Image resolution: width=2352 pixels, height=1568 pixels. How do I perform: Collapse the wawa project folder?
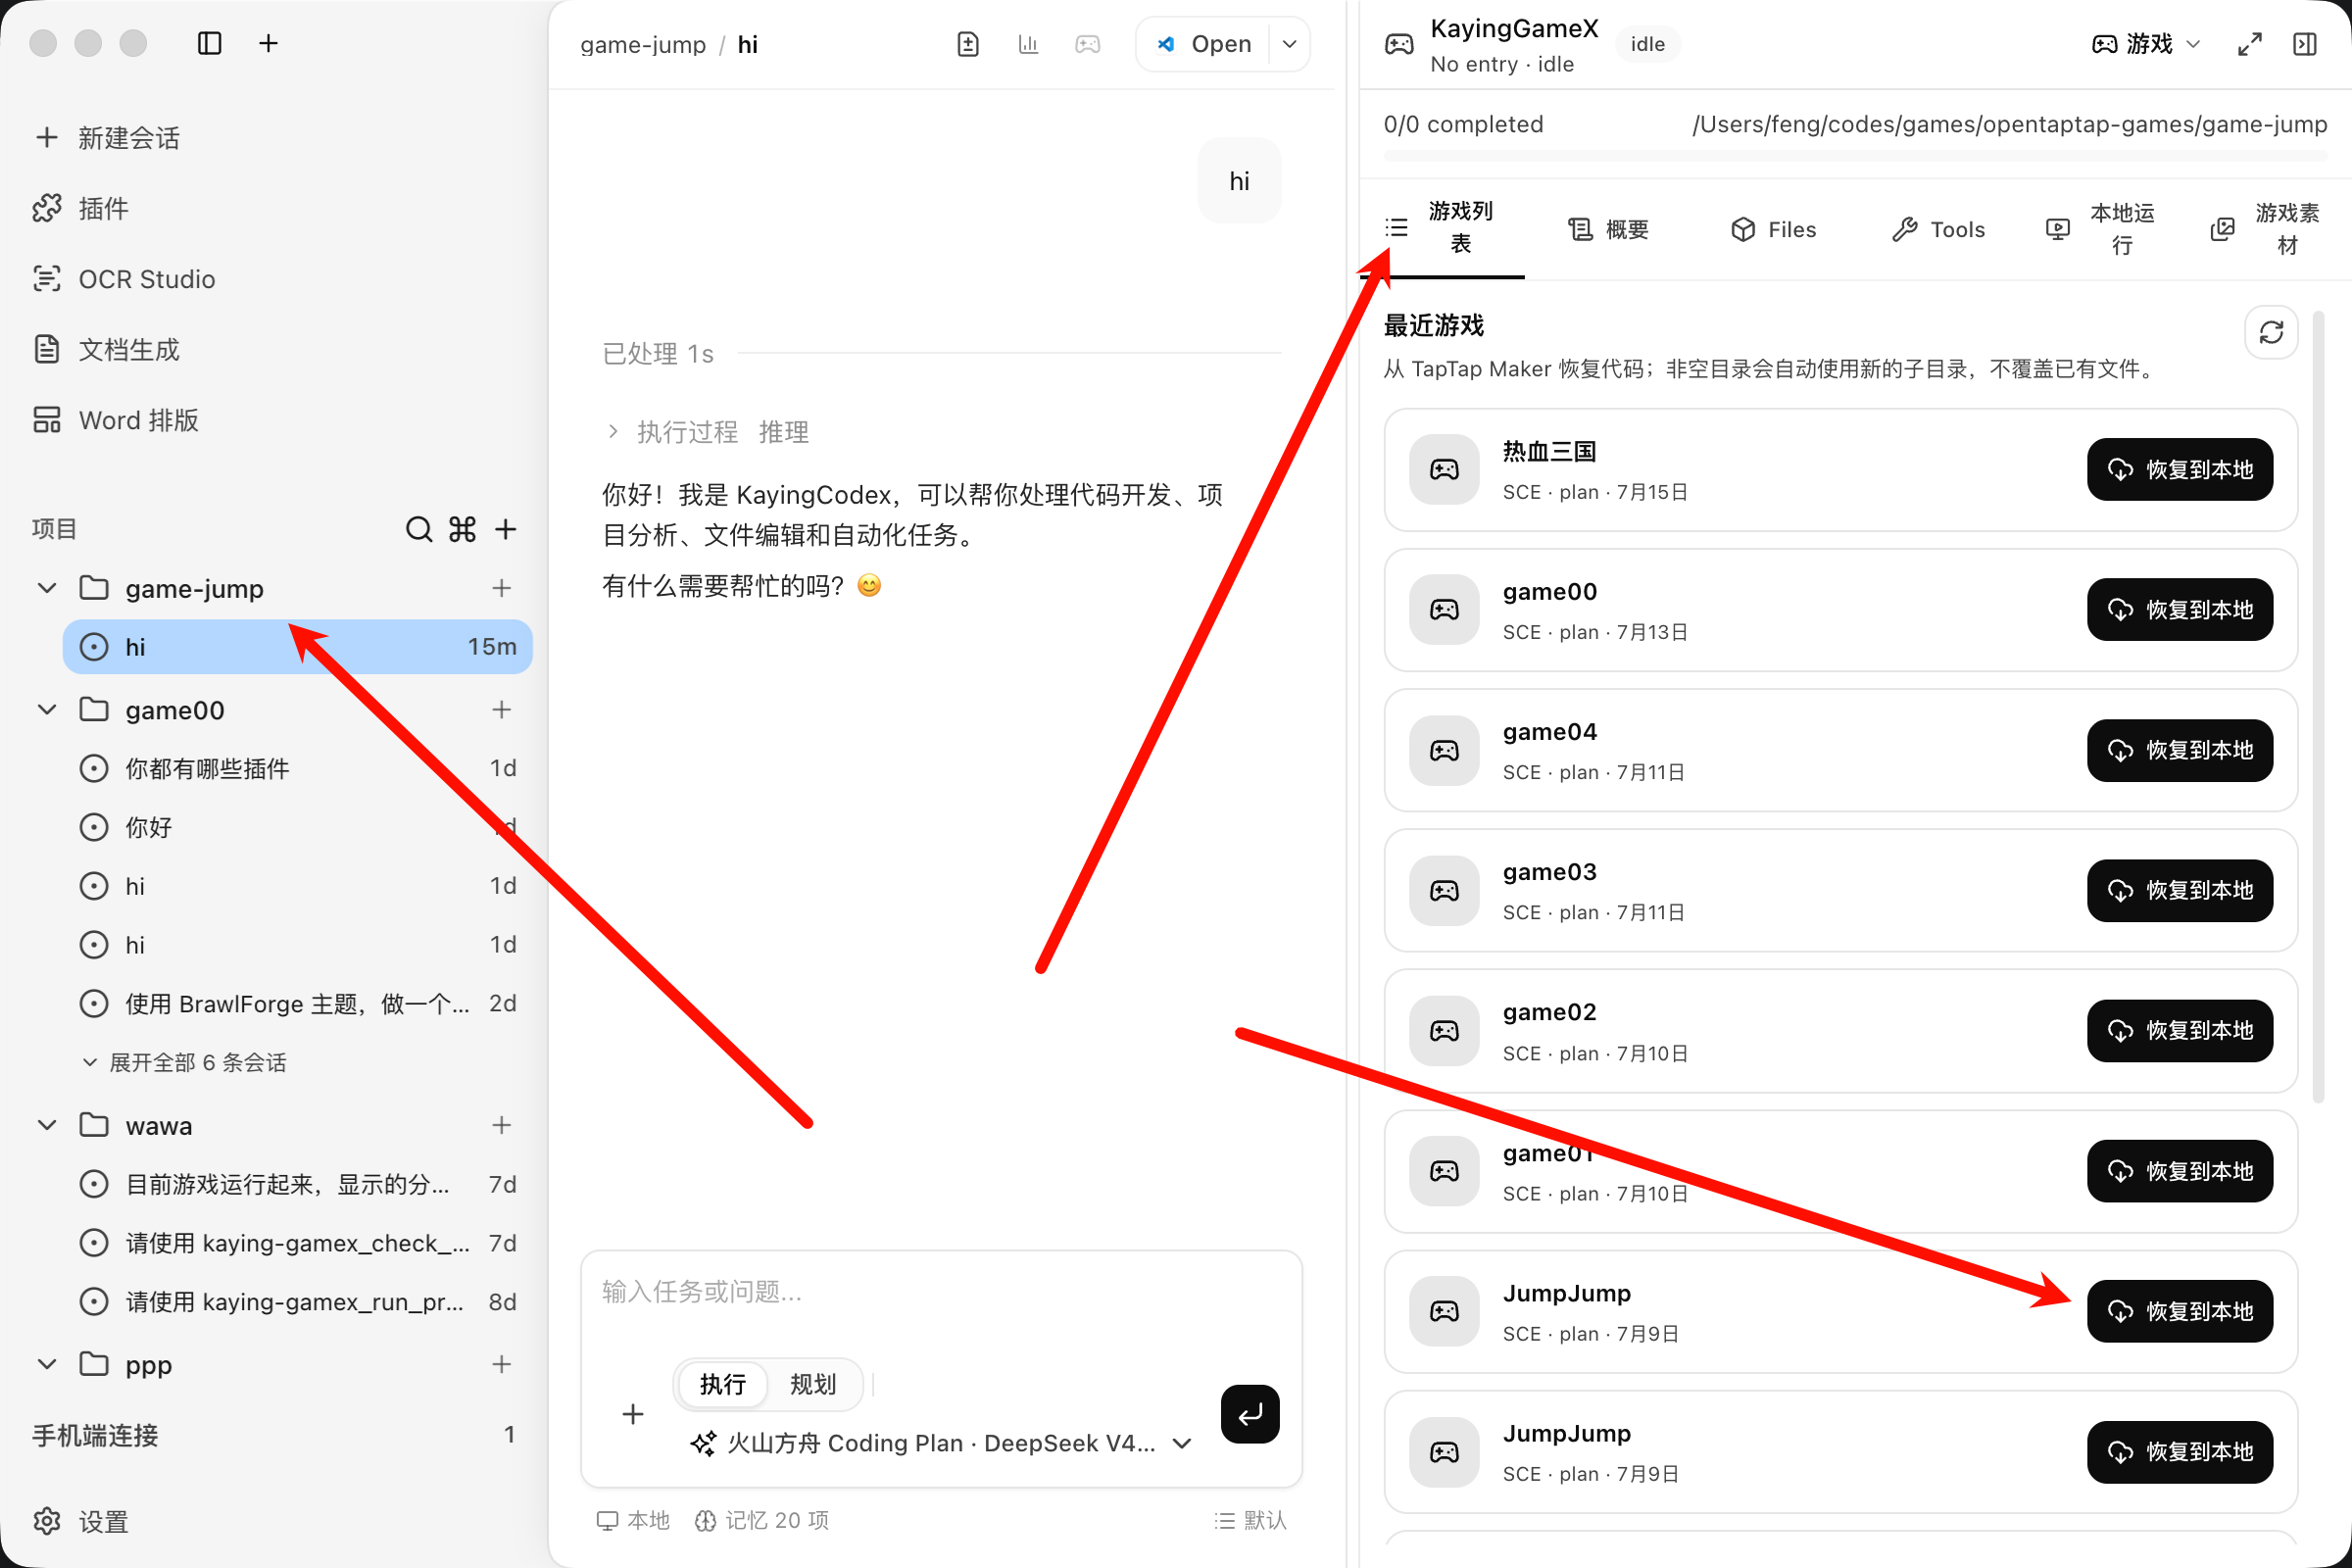pyautogui.click(x=47, y=1125)
